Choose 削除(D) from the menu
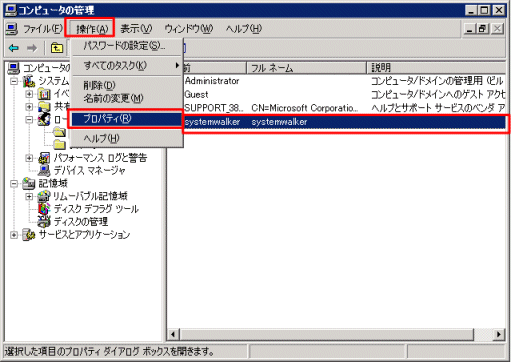Viewport: 511px width, 362px height. click(x=127, y=85)
